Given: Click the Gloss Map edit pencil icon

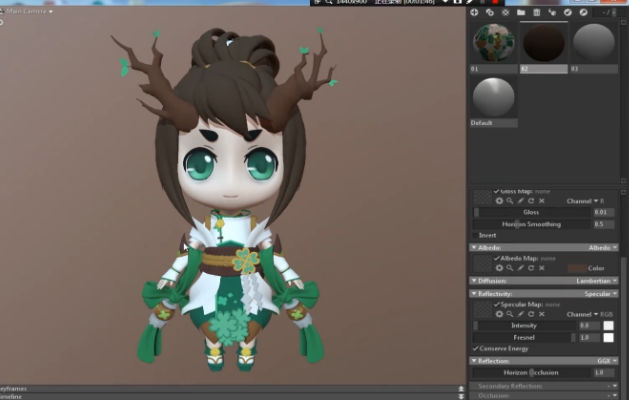Looking at the screenshot, I should (x=520, y=201).
